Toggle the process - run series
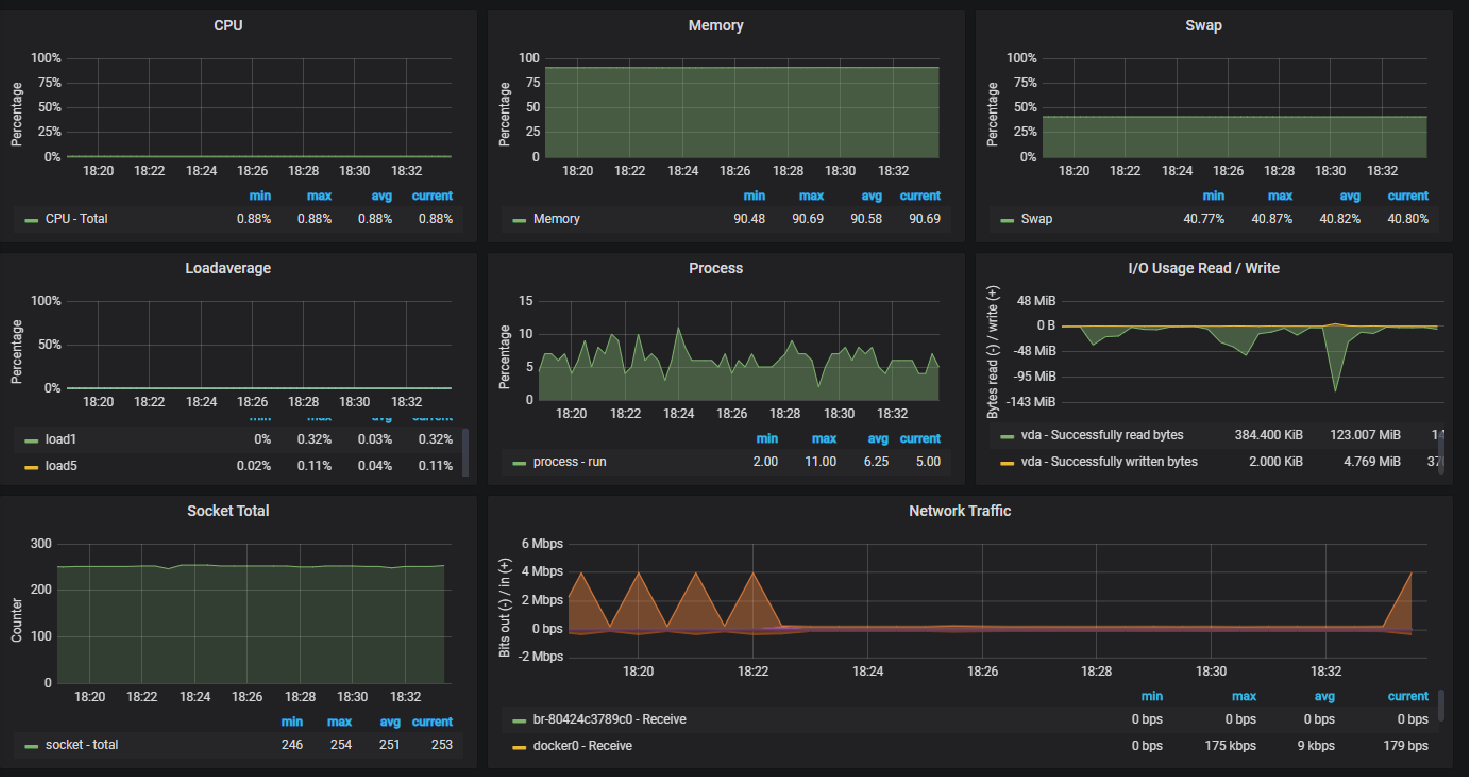The width and height of the screenshot is (1470, 777). click(x=569, y=461)
